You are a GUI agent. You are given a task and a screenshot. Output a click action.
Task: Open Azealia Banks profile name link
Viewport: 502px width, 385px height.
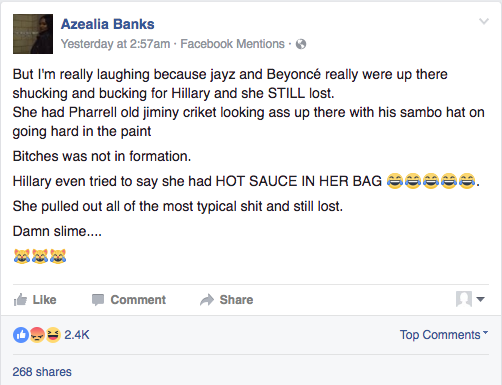click(108, 24)
